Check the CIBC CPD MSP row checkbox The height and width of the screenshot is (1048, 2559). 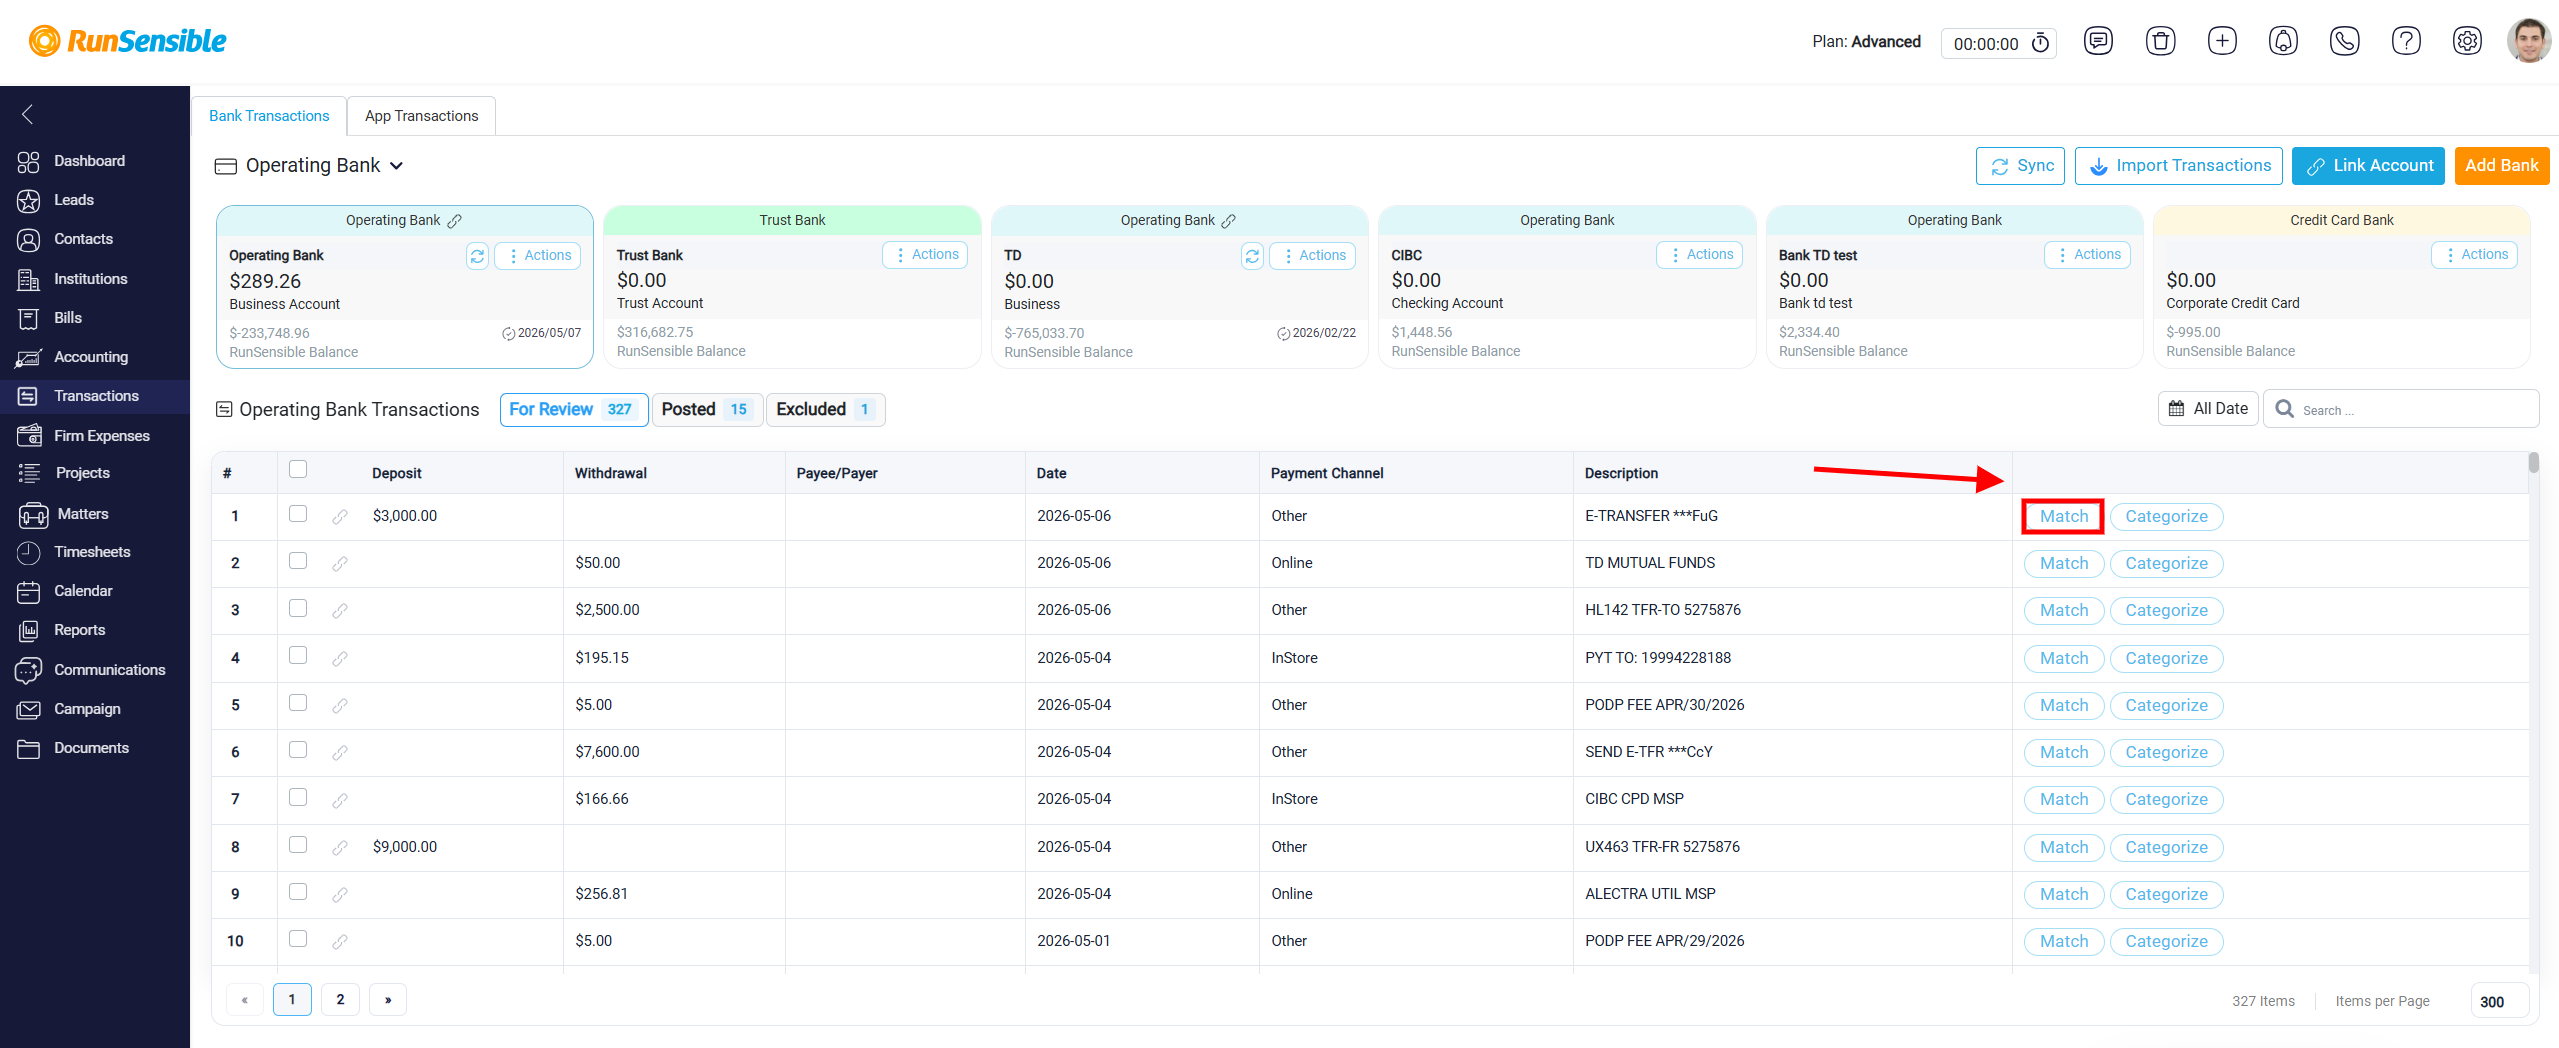(x=298, y=797)
